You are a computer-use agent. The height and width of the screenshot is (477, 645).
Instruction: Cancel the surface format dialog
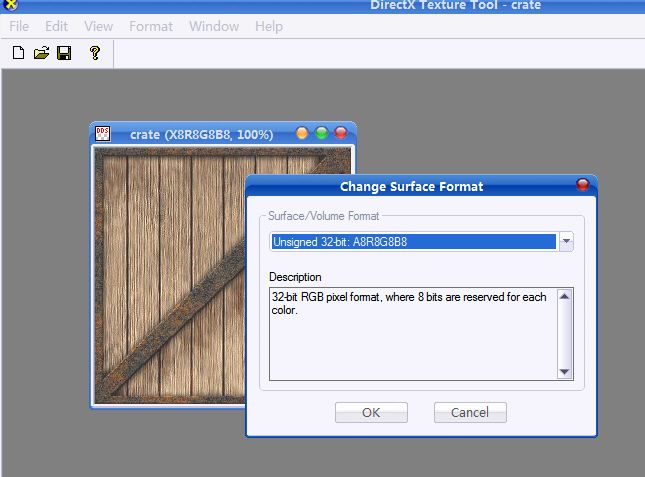(x=470, y=412)
